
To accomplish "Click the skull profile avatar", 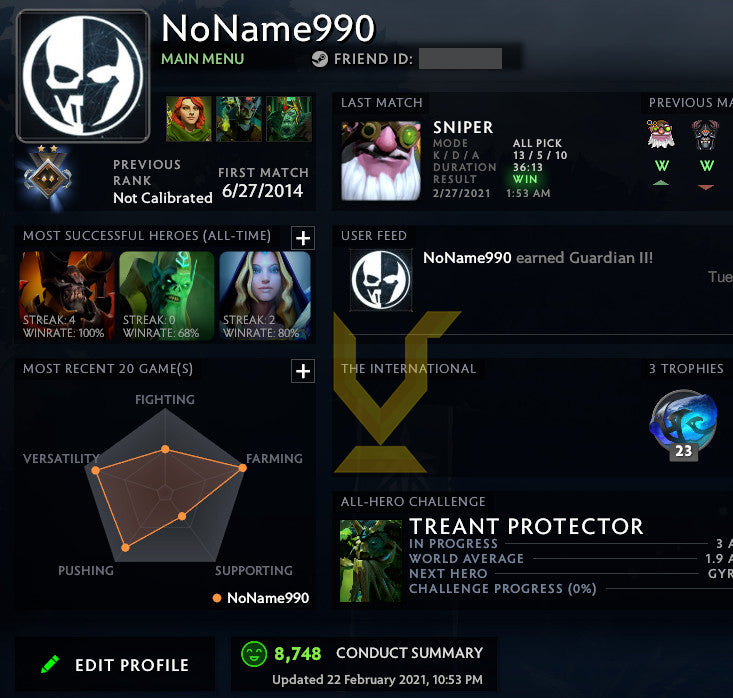I will [83, 76].
